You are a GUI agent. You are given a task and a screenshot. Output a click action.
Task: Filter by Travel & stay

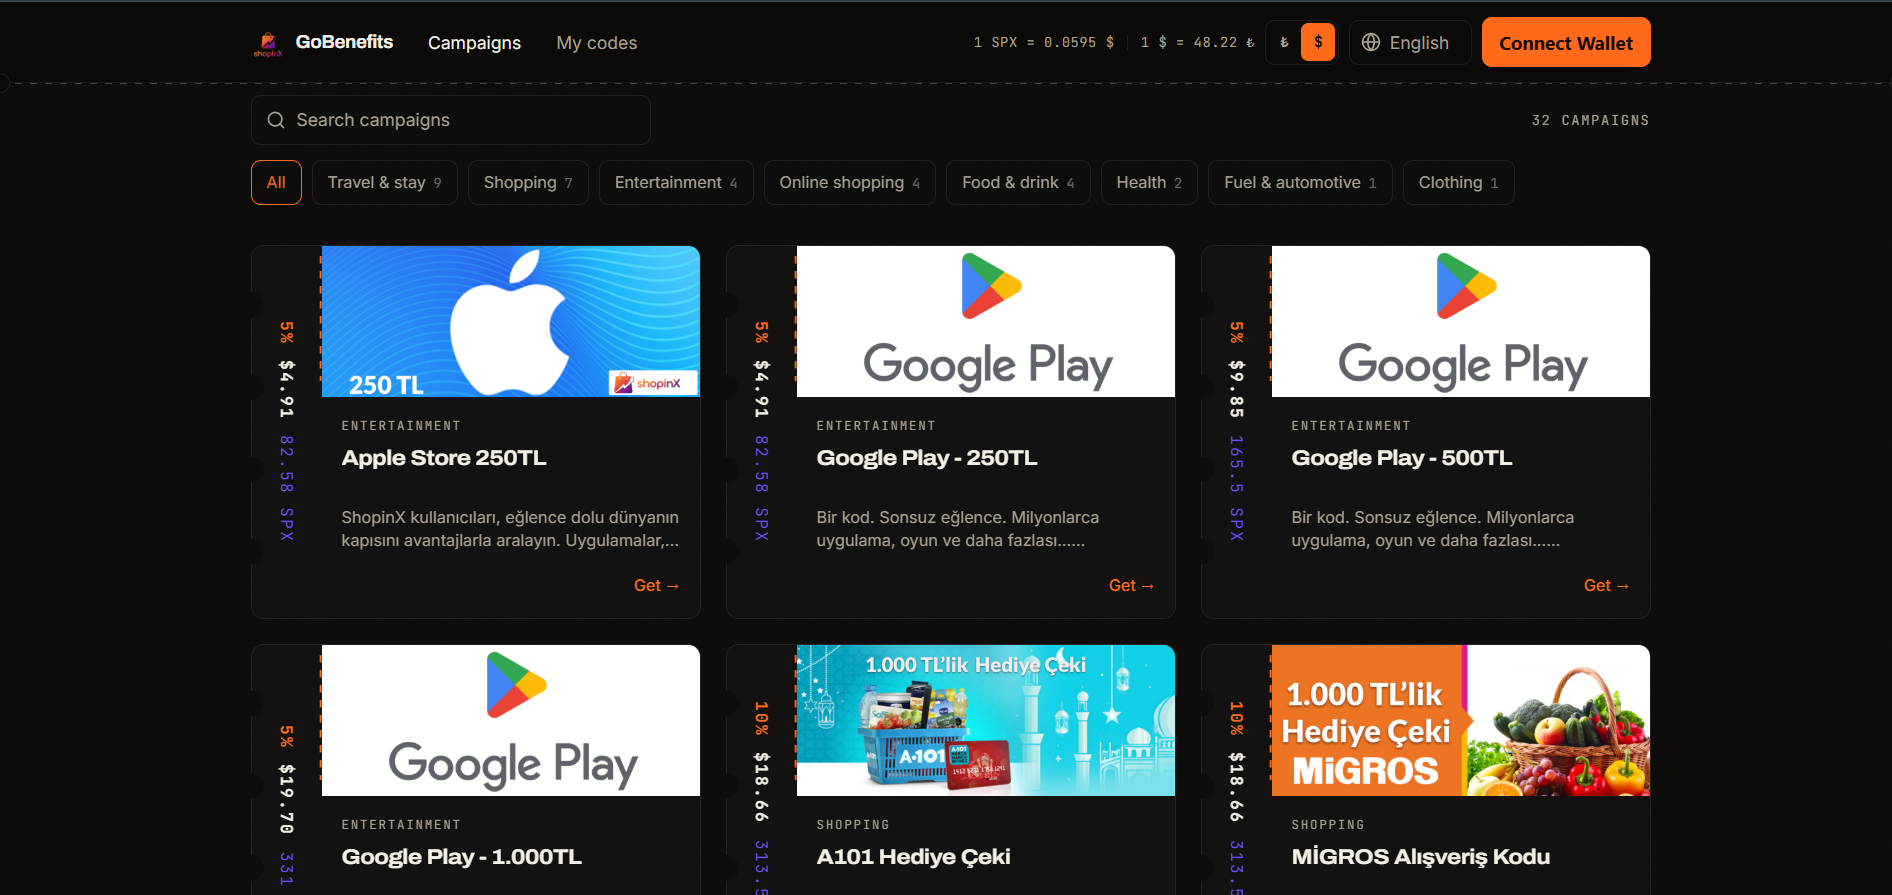pos(385,183)
